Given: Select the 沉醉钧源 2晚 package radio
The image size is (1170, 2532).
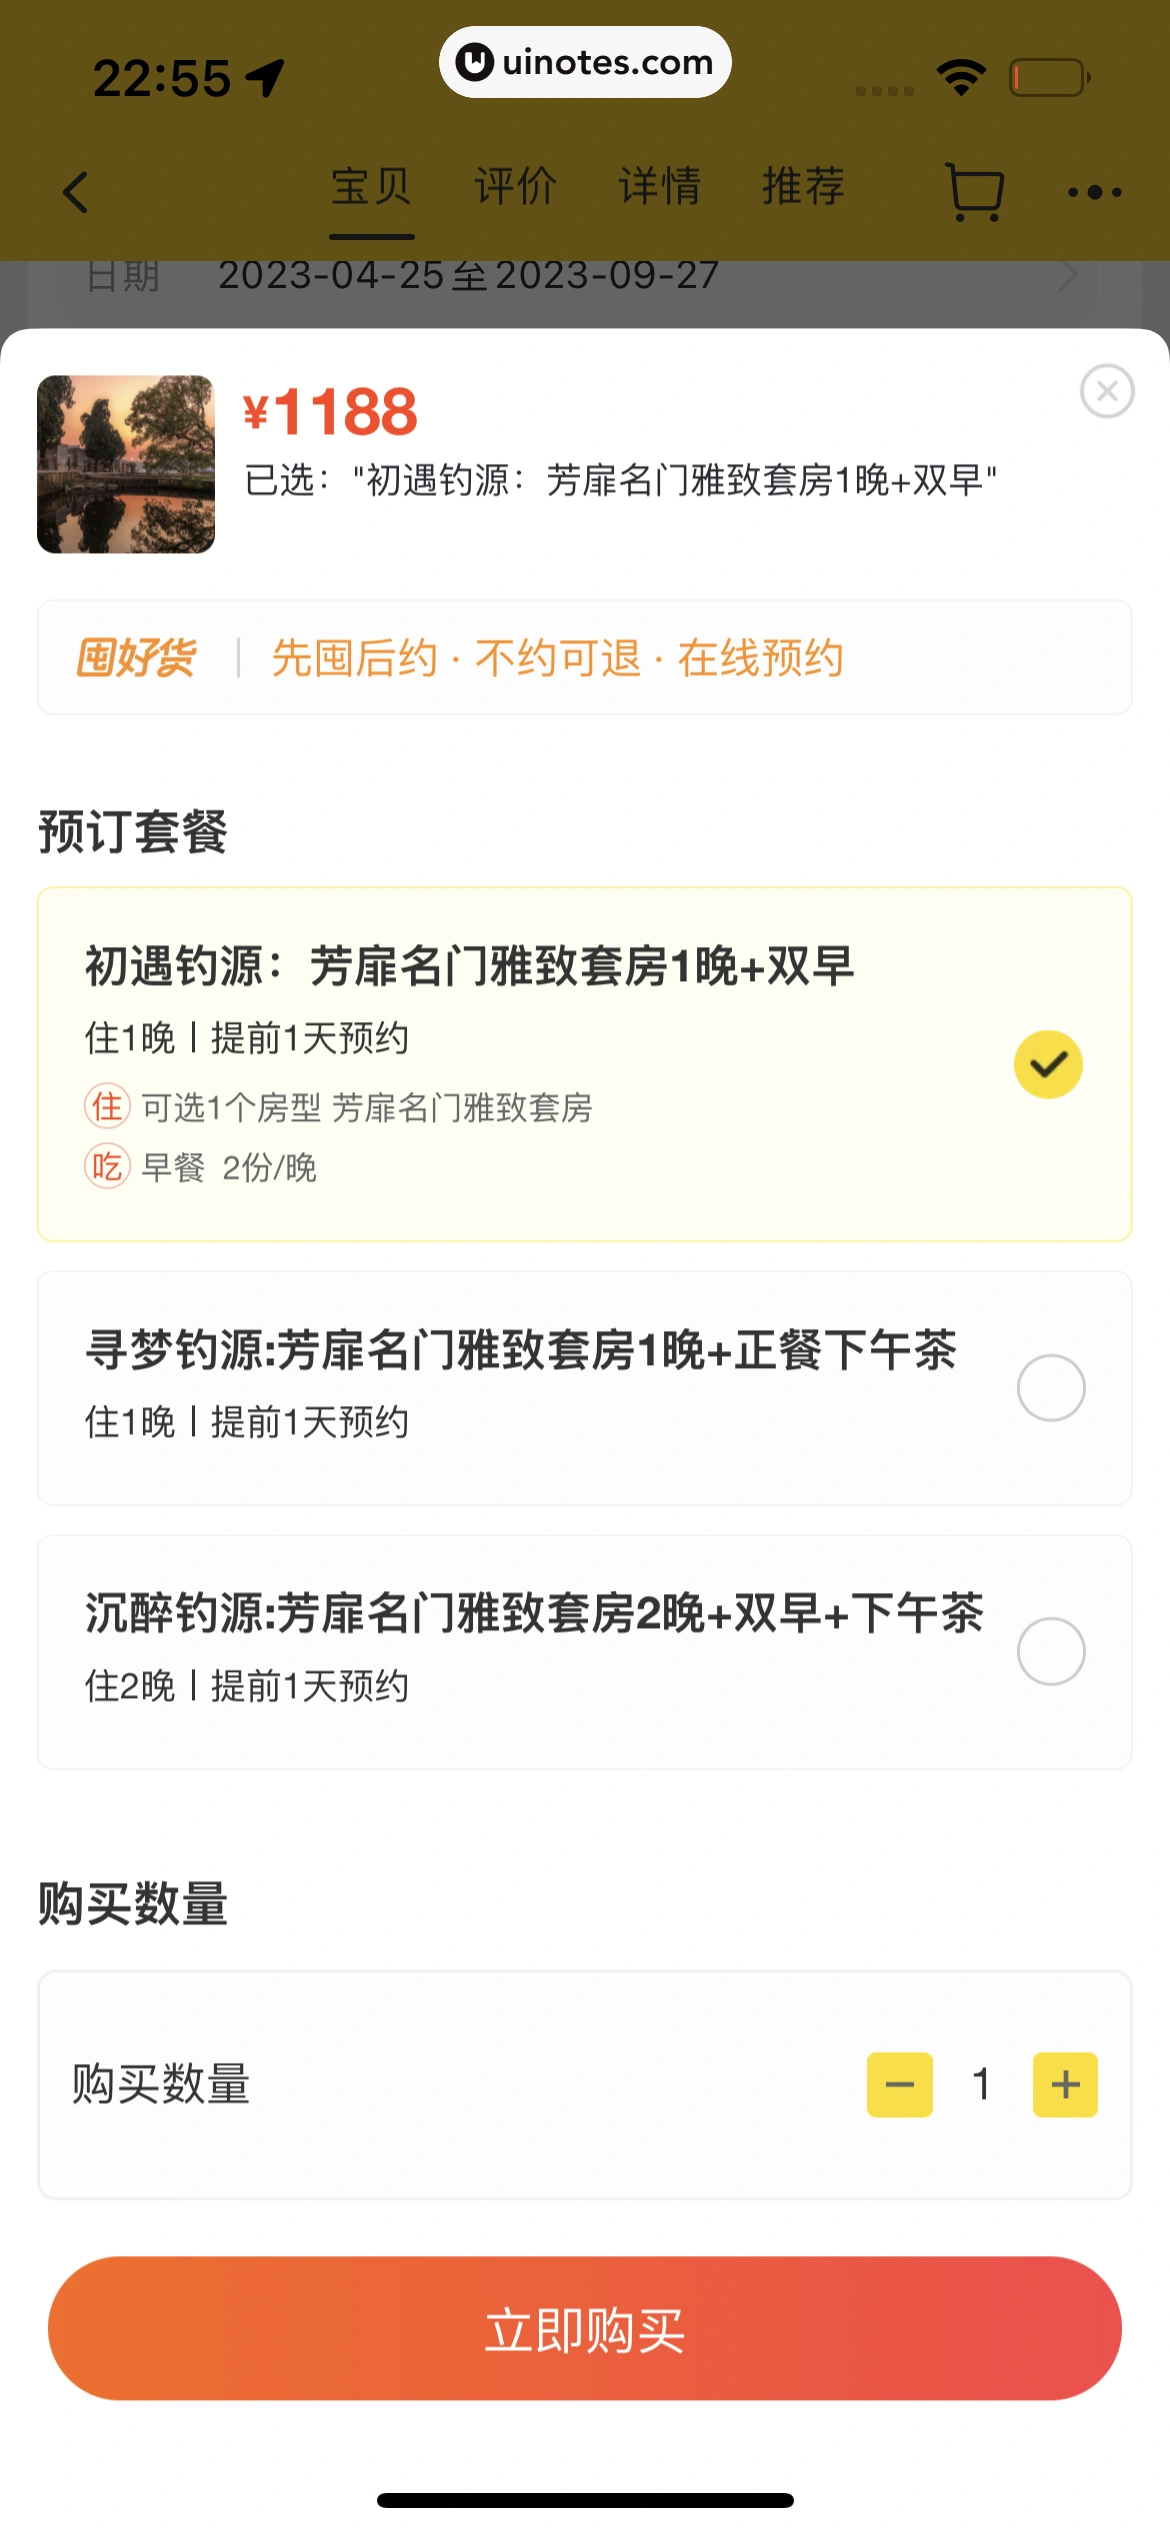Looking at the screenshot, I should (x=1050, y=1651).
